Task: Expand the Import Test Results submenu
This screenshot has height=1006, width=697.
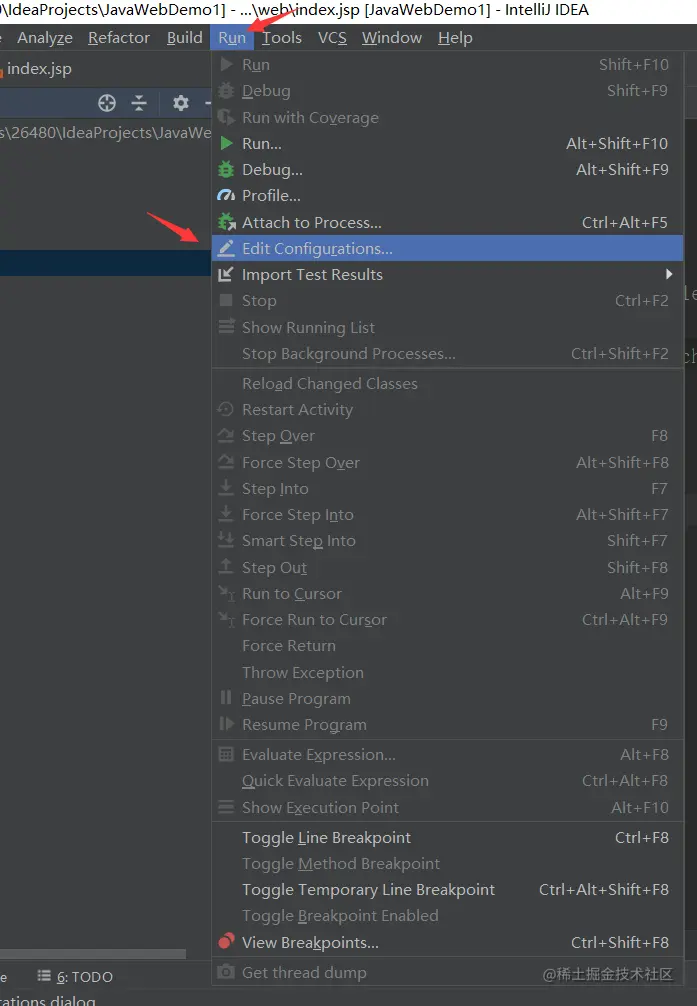Action: (668, 274)
